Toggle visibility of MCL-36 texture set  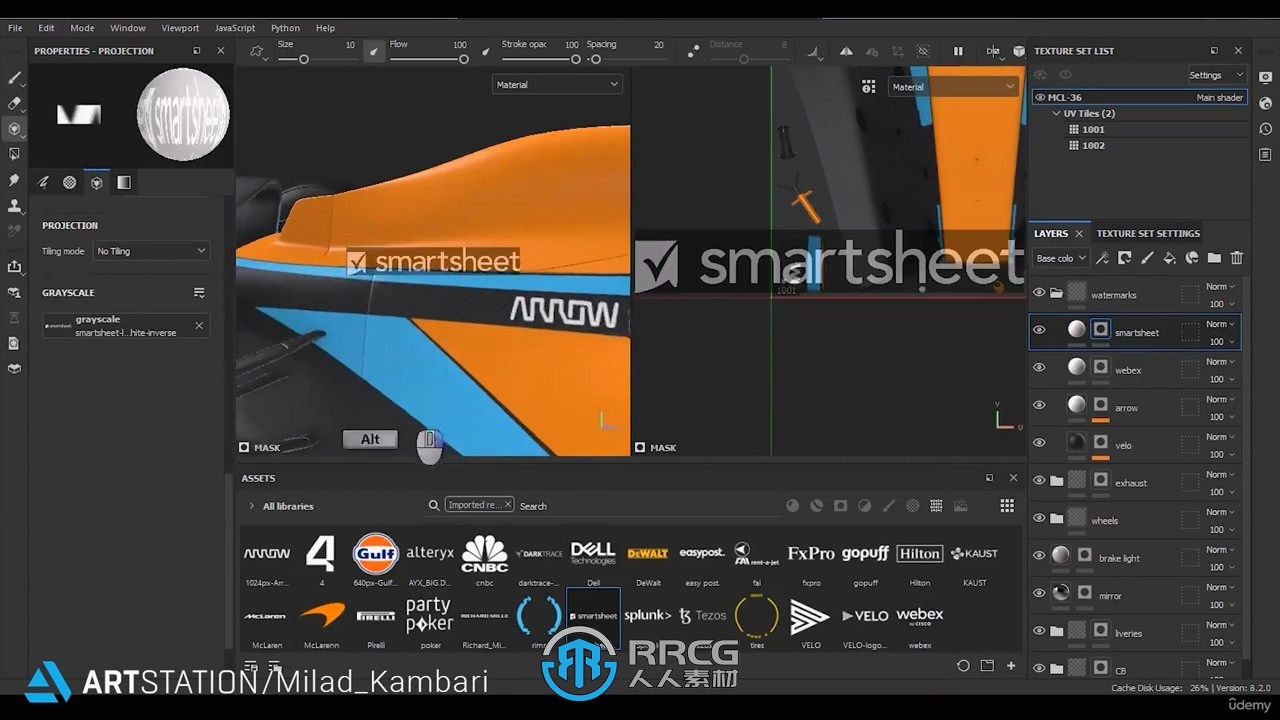pyautogui.click(x=1040, y=98)
